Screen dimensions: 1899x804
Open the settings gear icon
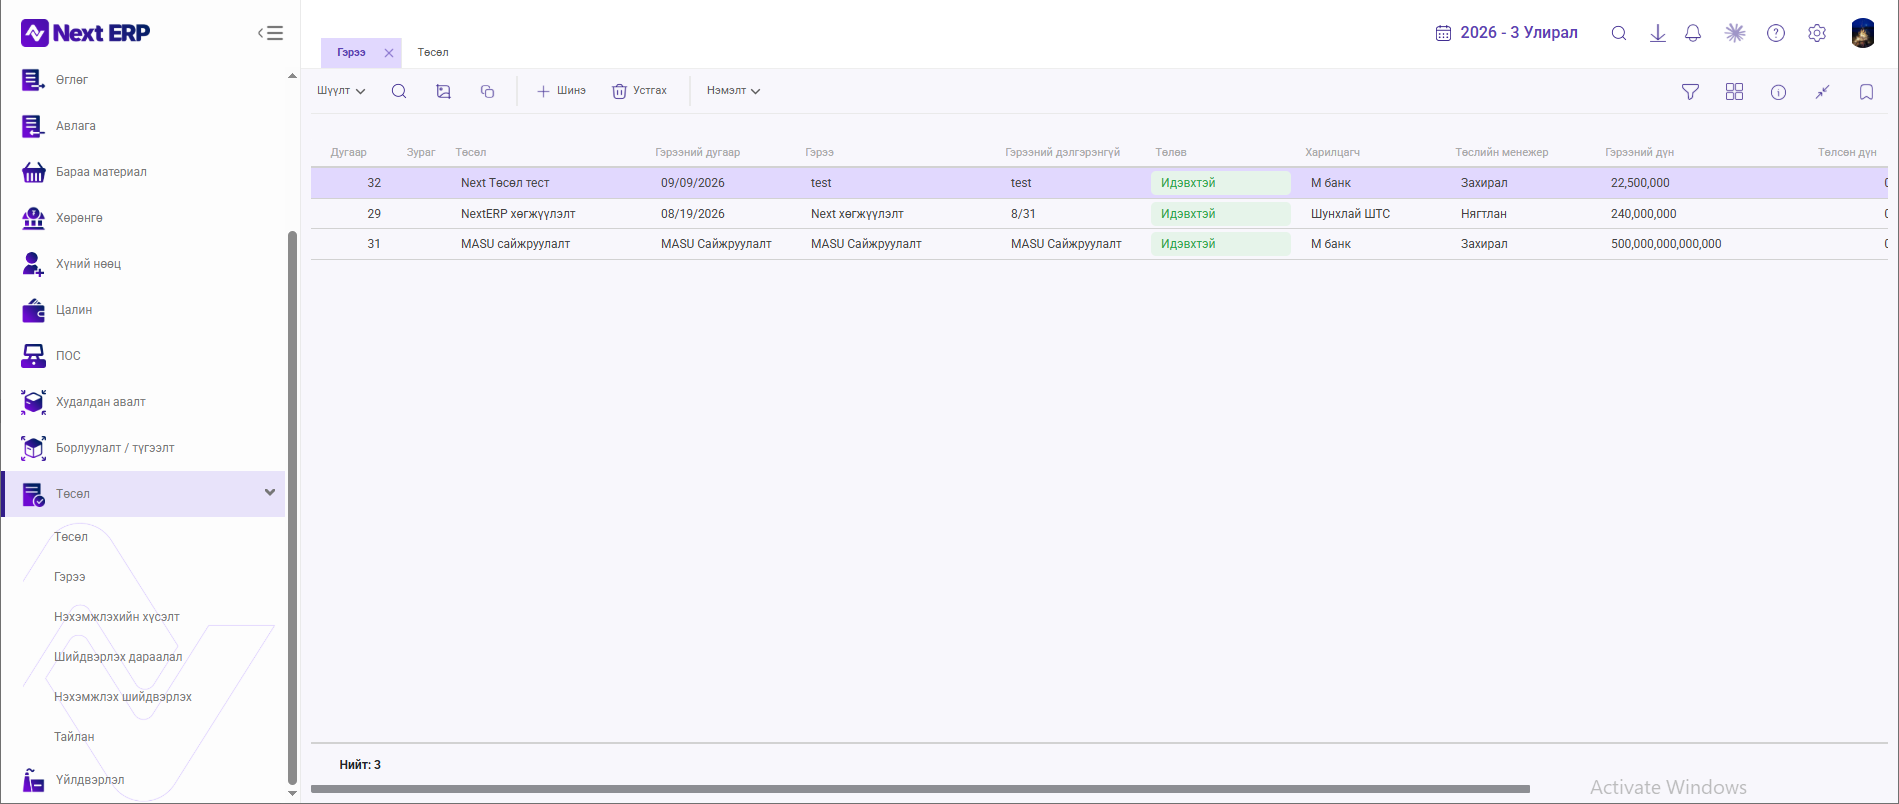(x=1817, y=33)
